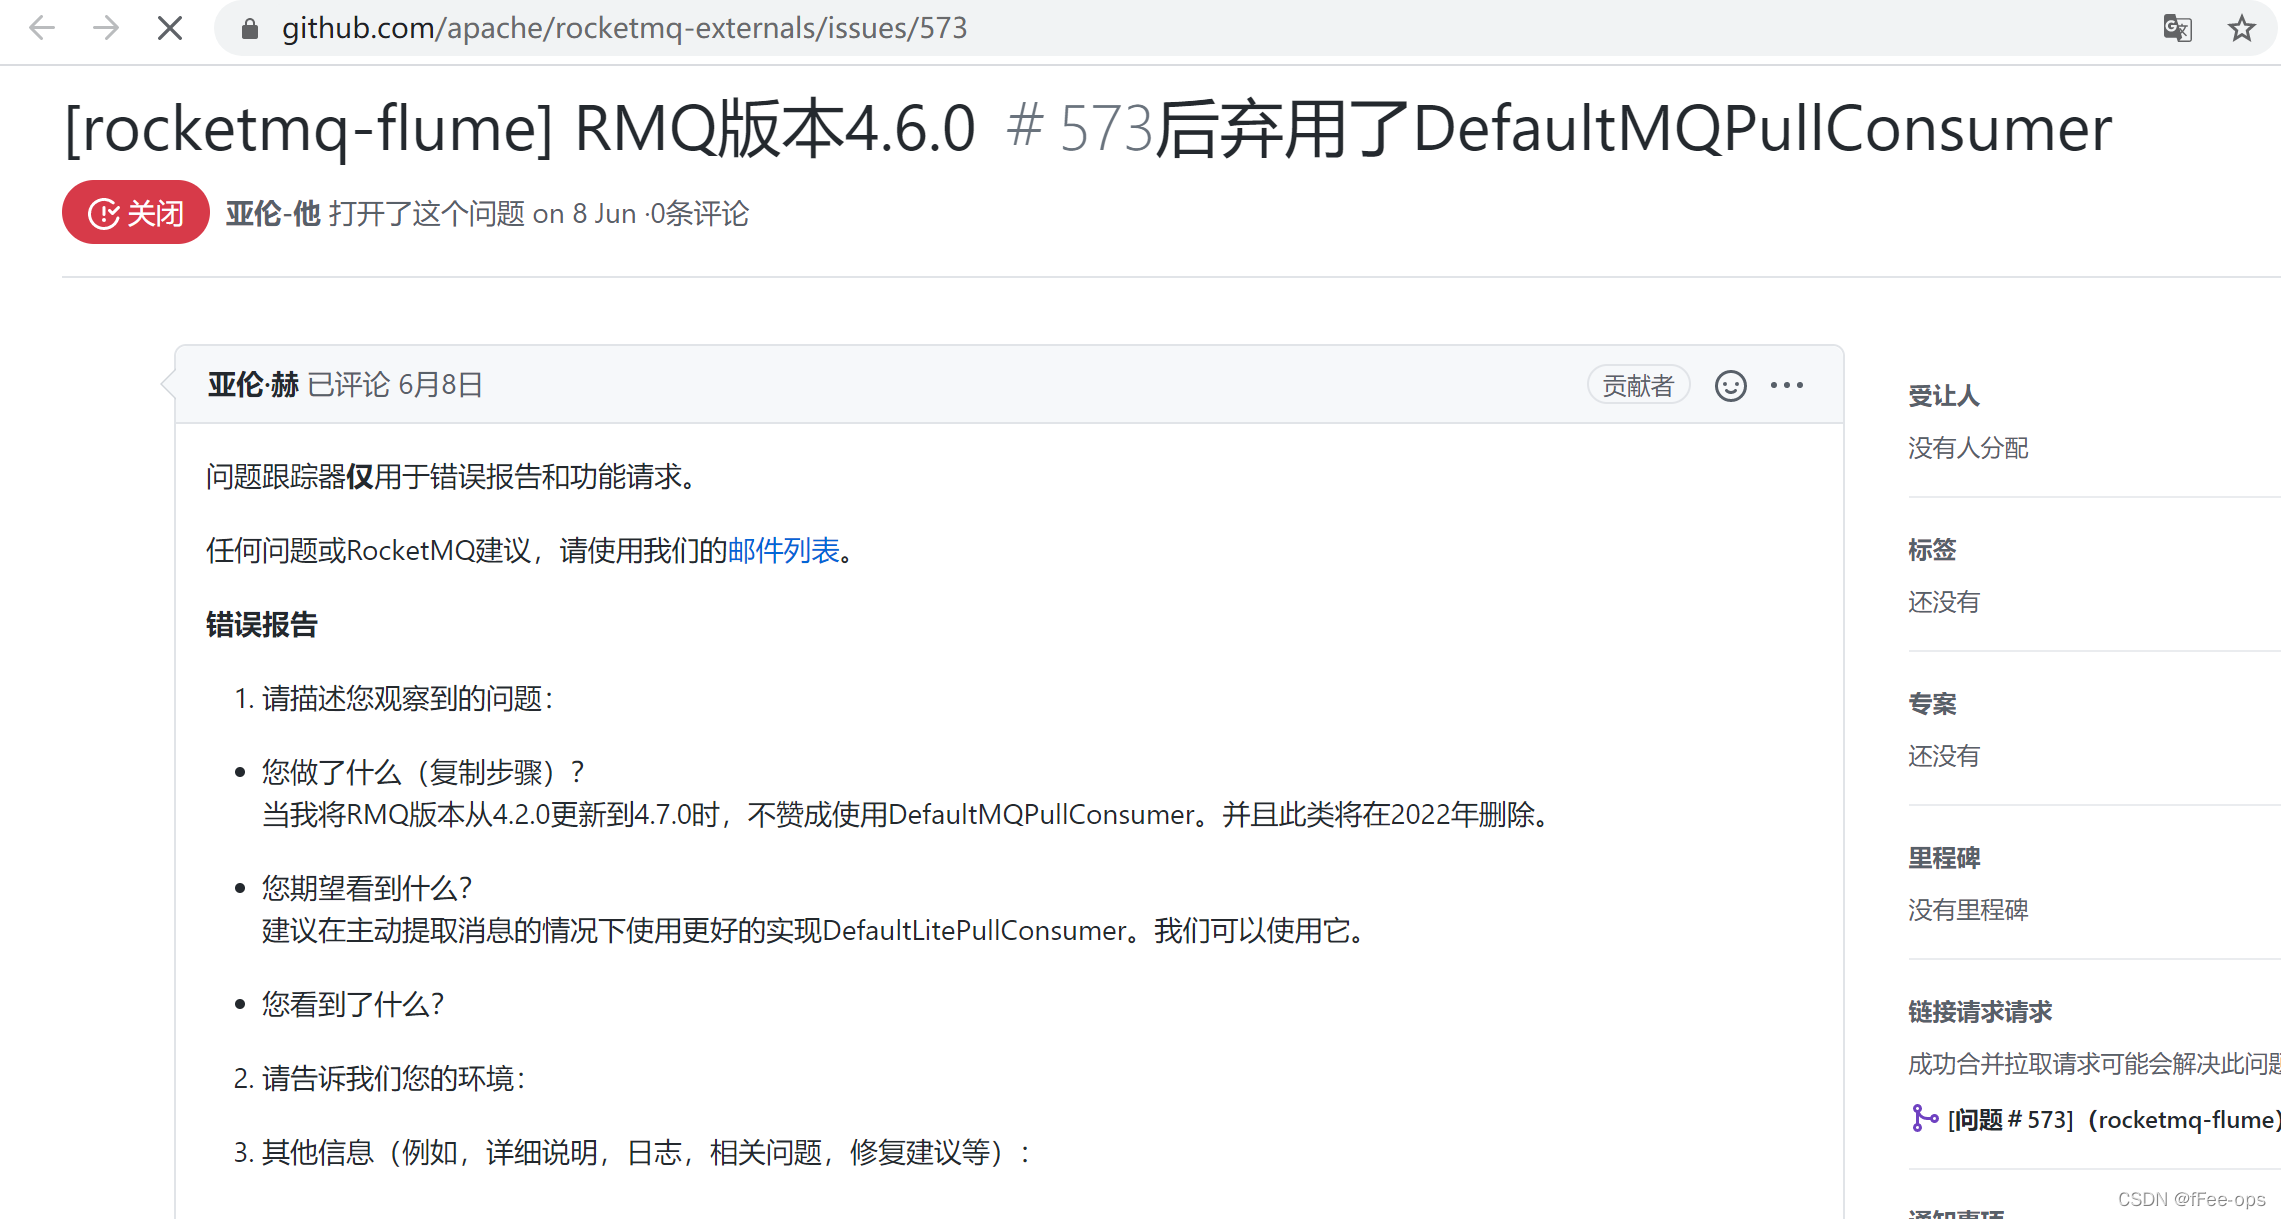Open the three-dot comment options menu
The image size is (2281, 1219).
[1787, 385]
